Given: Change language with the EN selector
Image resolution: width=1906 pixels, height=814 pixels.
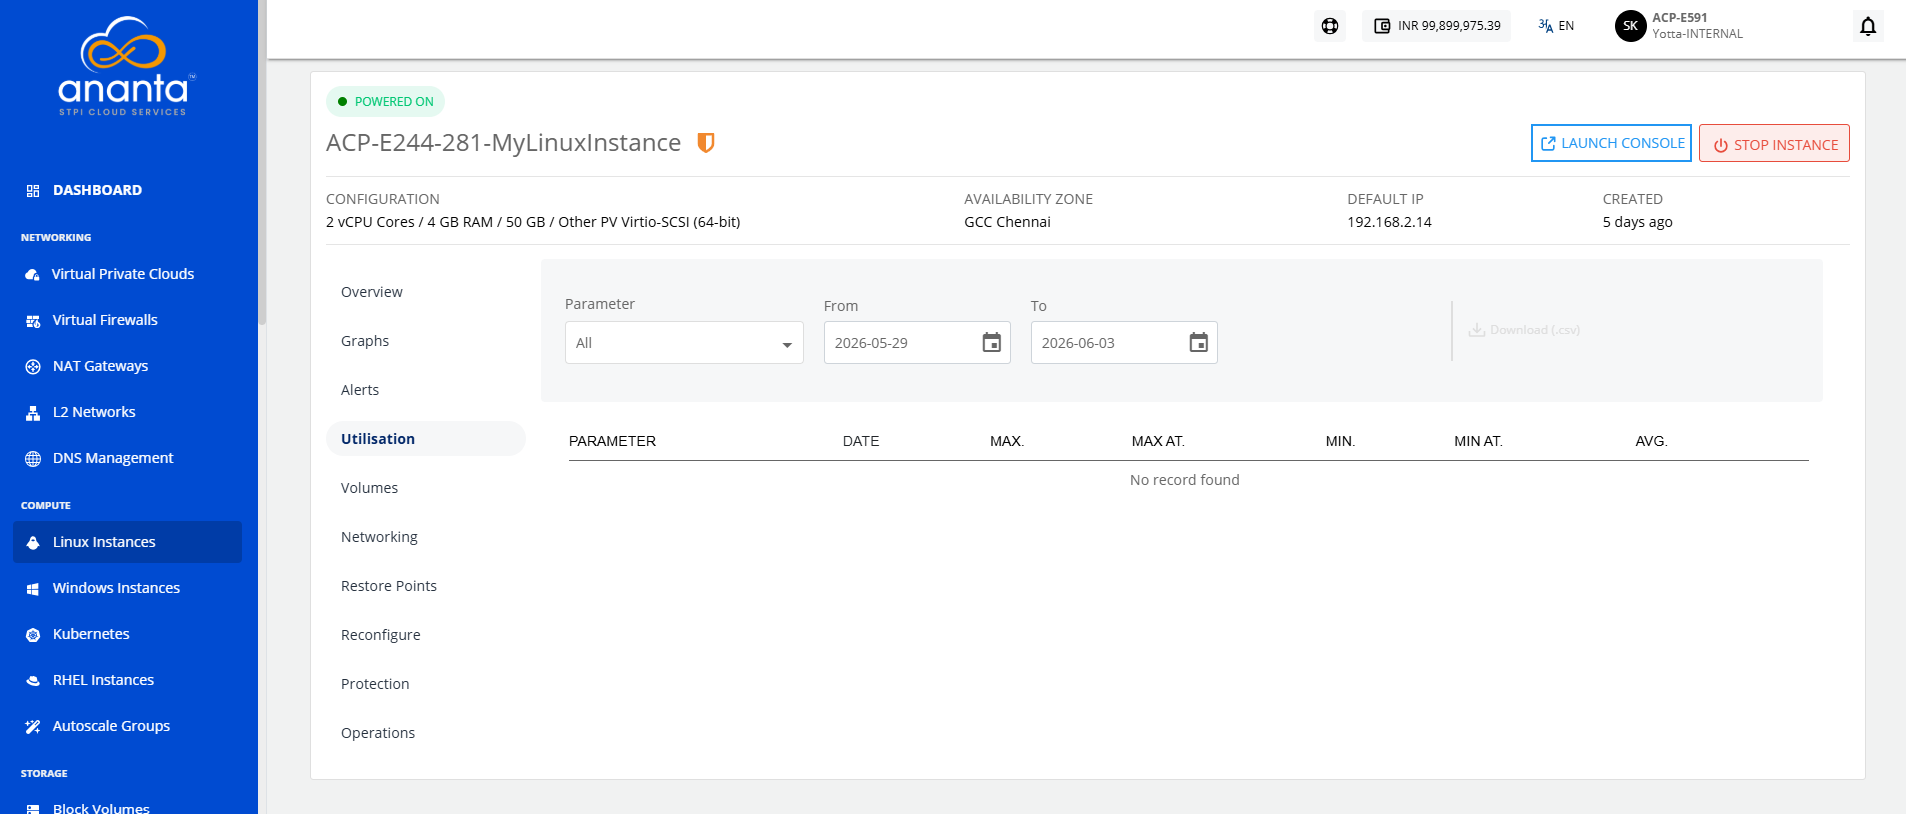Looking at the screenshot, I should [1556, 26].
